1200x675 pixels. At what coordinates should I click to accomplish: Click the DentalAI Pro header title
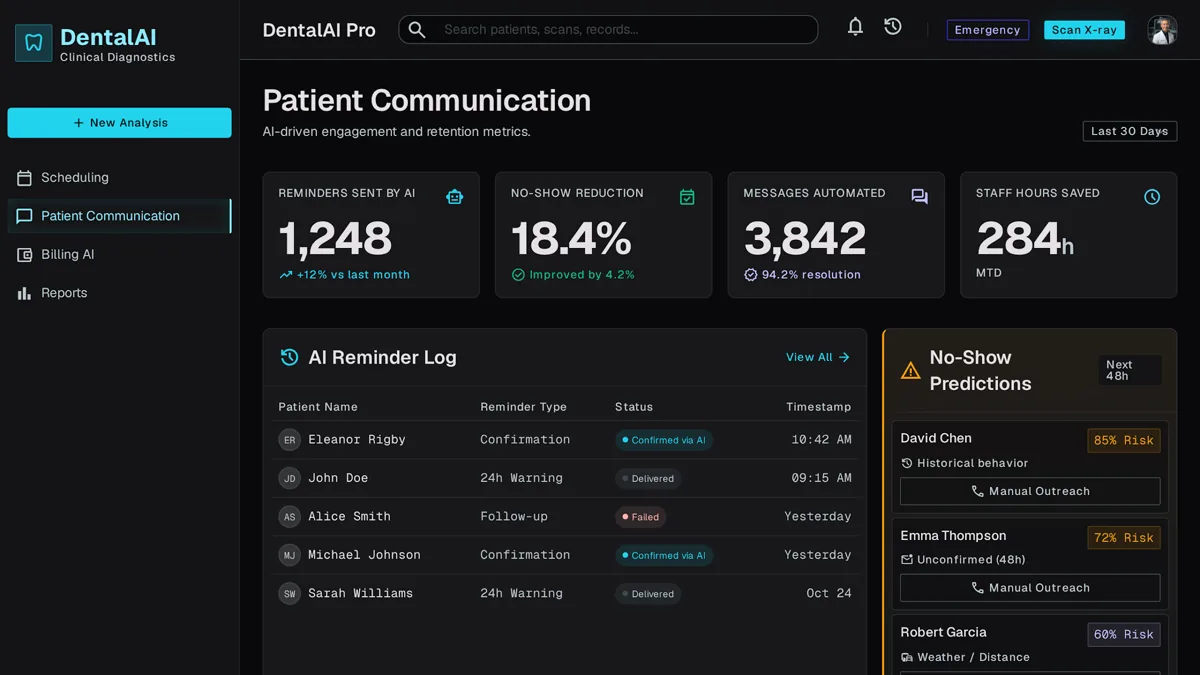click(x=319, y=30)
